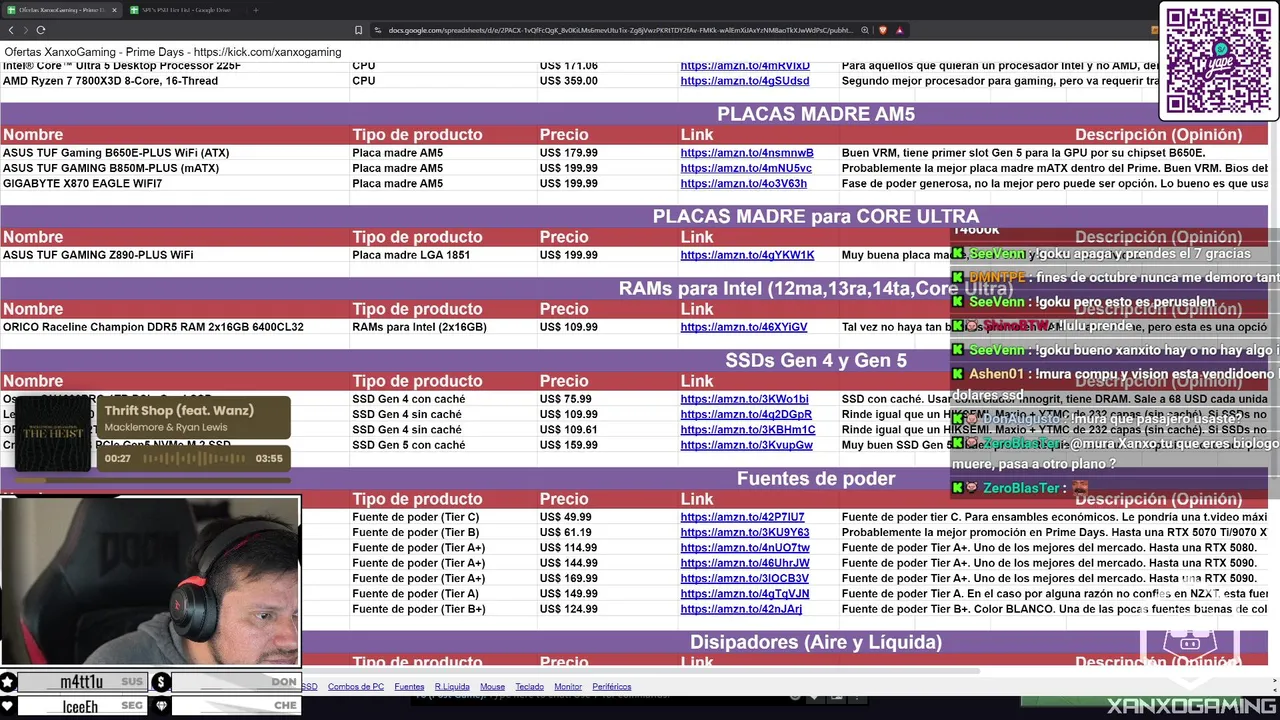Open the Combos de PC sheet tab

coord(356,687)
